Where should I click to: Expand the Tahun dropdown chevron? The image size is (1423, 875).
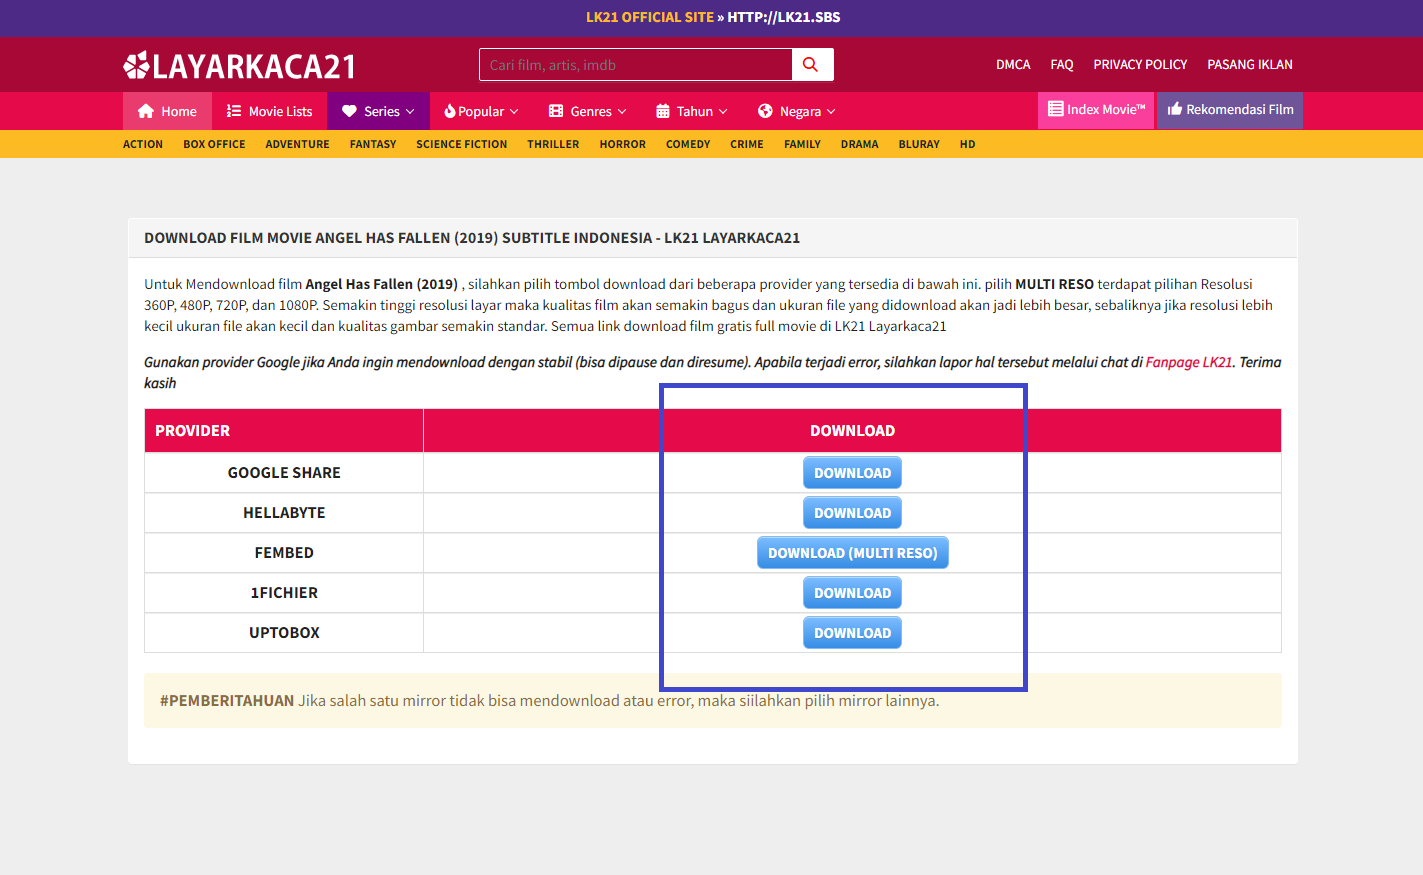(x=723, y=112)
